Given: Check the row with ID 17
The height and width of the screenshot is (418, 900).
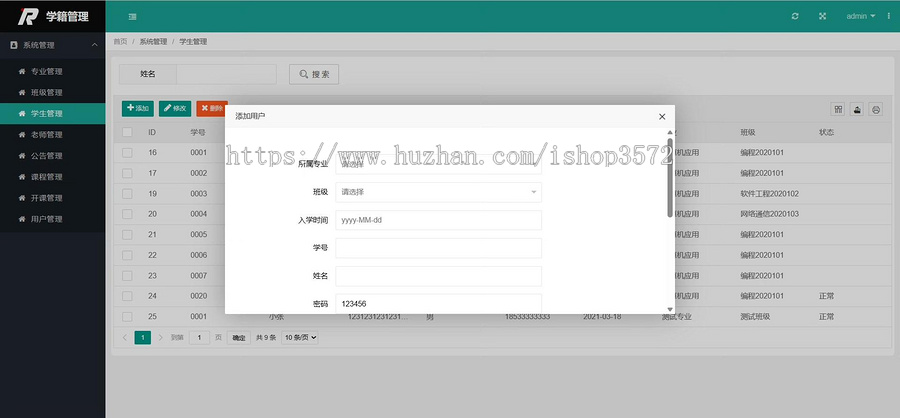Looking at the screenshot, I should (x=127, y=173).
